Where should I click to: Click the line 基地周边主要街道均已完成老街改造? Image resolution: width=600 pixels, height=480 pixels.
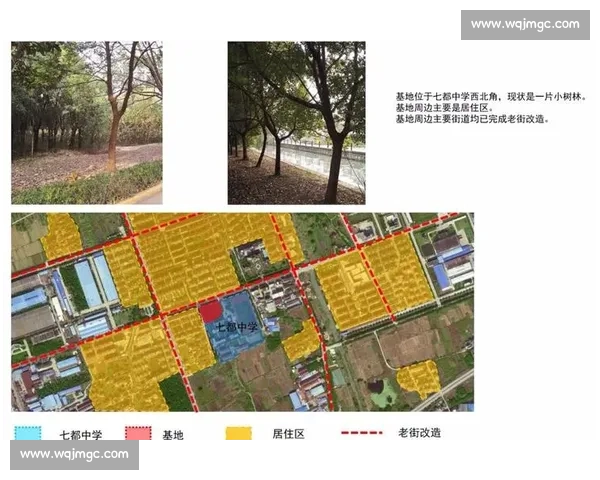coord(473,119)
